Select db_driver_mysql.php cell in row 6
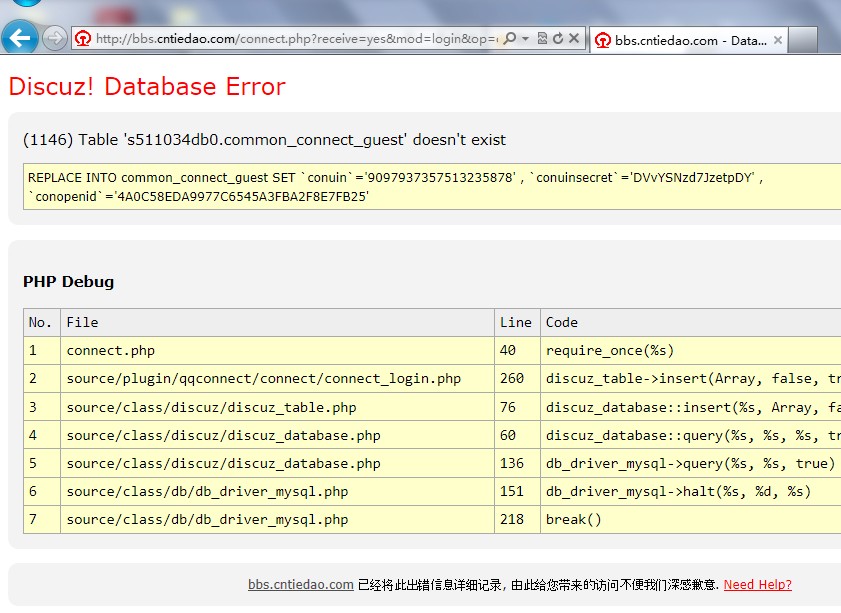Image resolution: width=841 pixels, height=613 pixels. tap(277, 491)
